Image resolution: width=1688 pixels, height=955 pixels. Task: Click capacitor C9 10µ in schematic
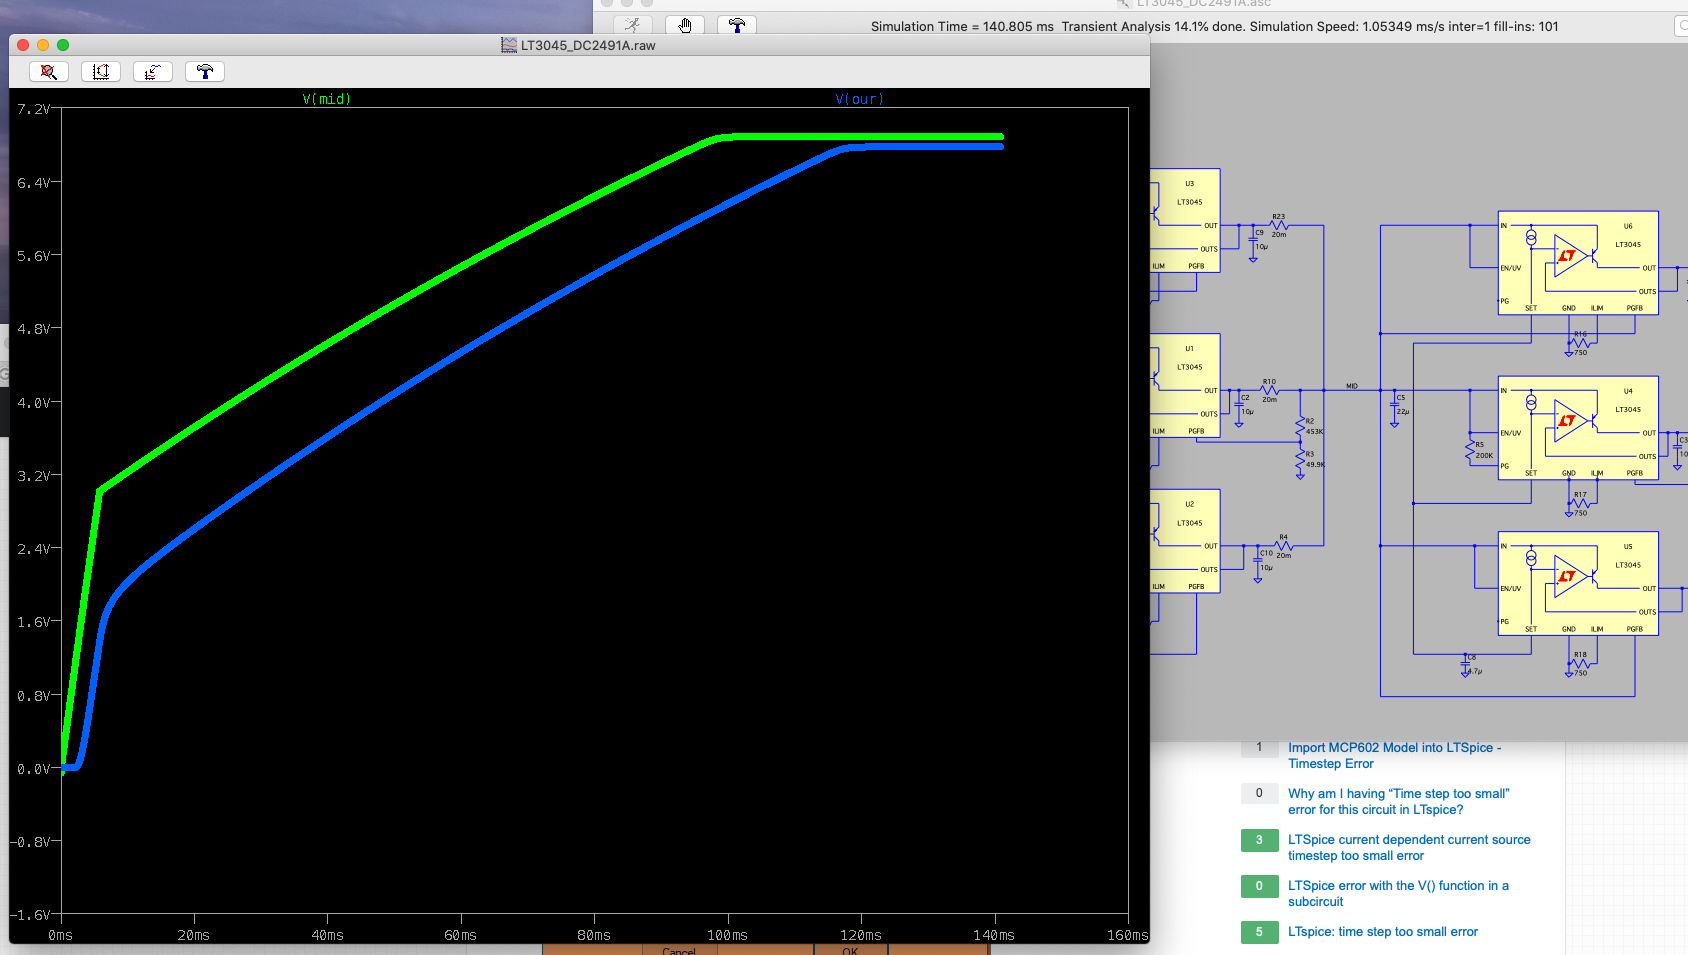(x=1253, y=240)
